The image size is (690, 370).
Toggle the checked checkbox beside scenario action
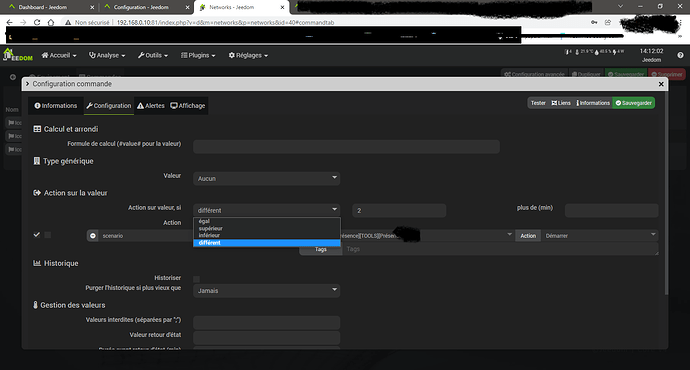pyautogui.click(x=37, y=235)
